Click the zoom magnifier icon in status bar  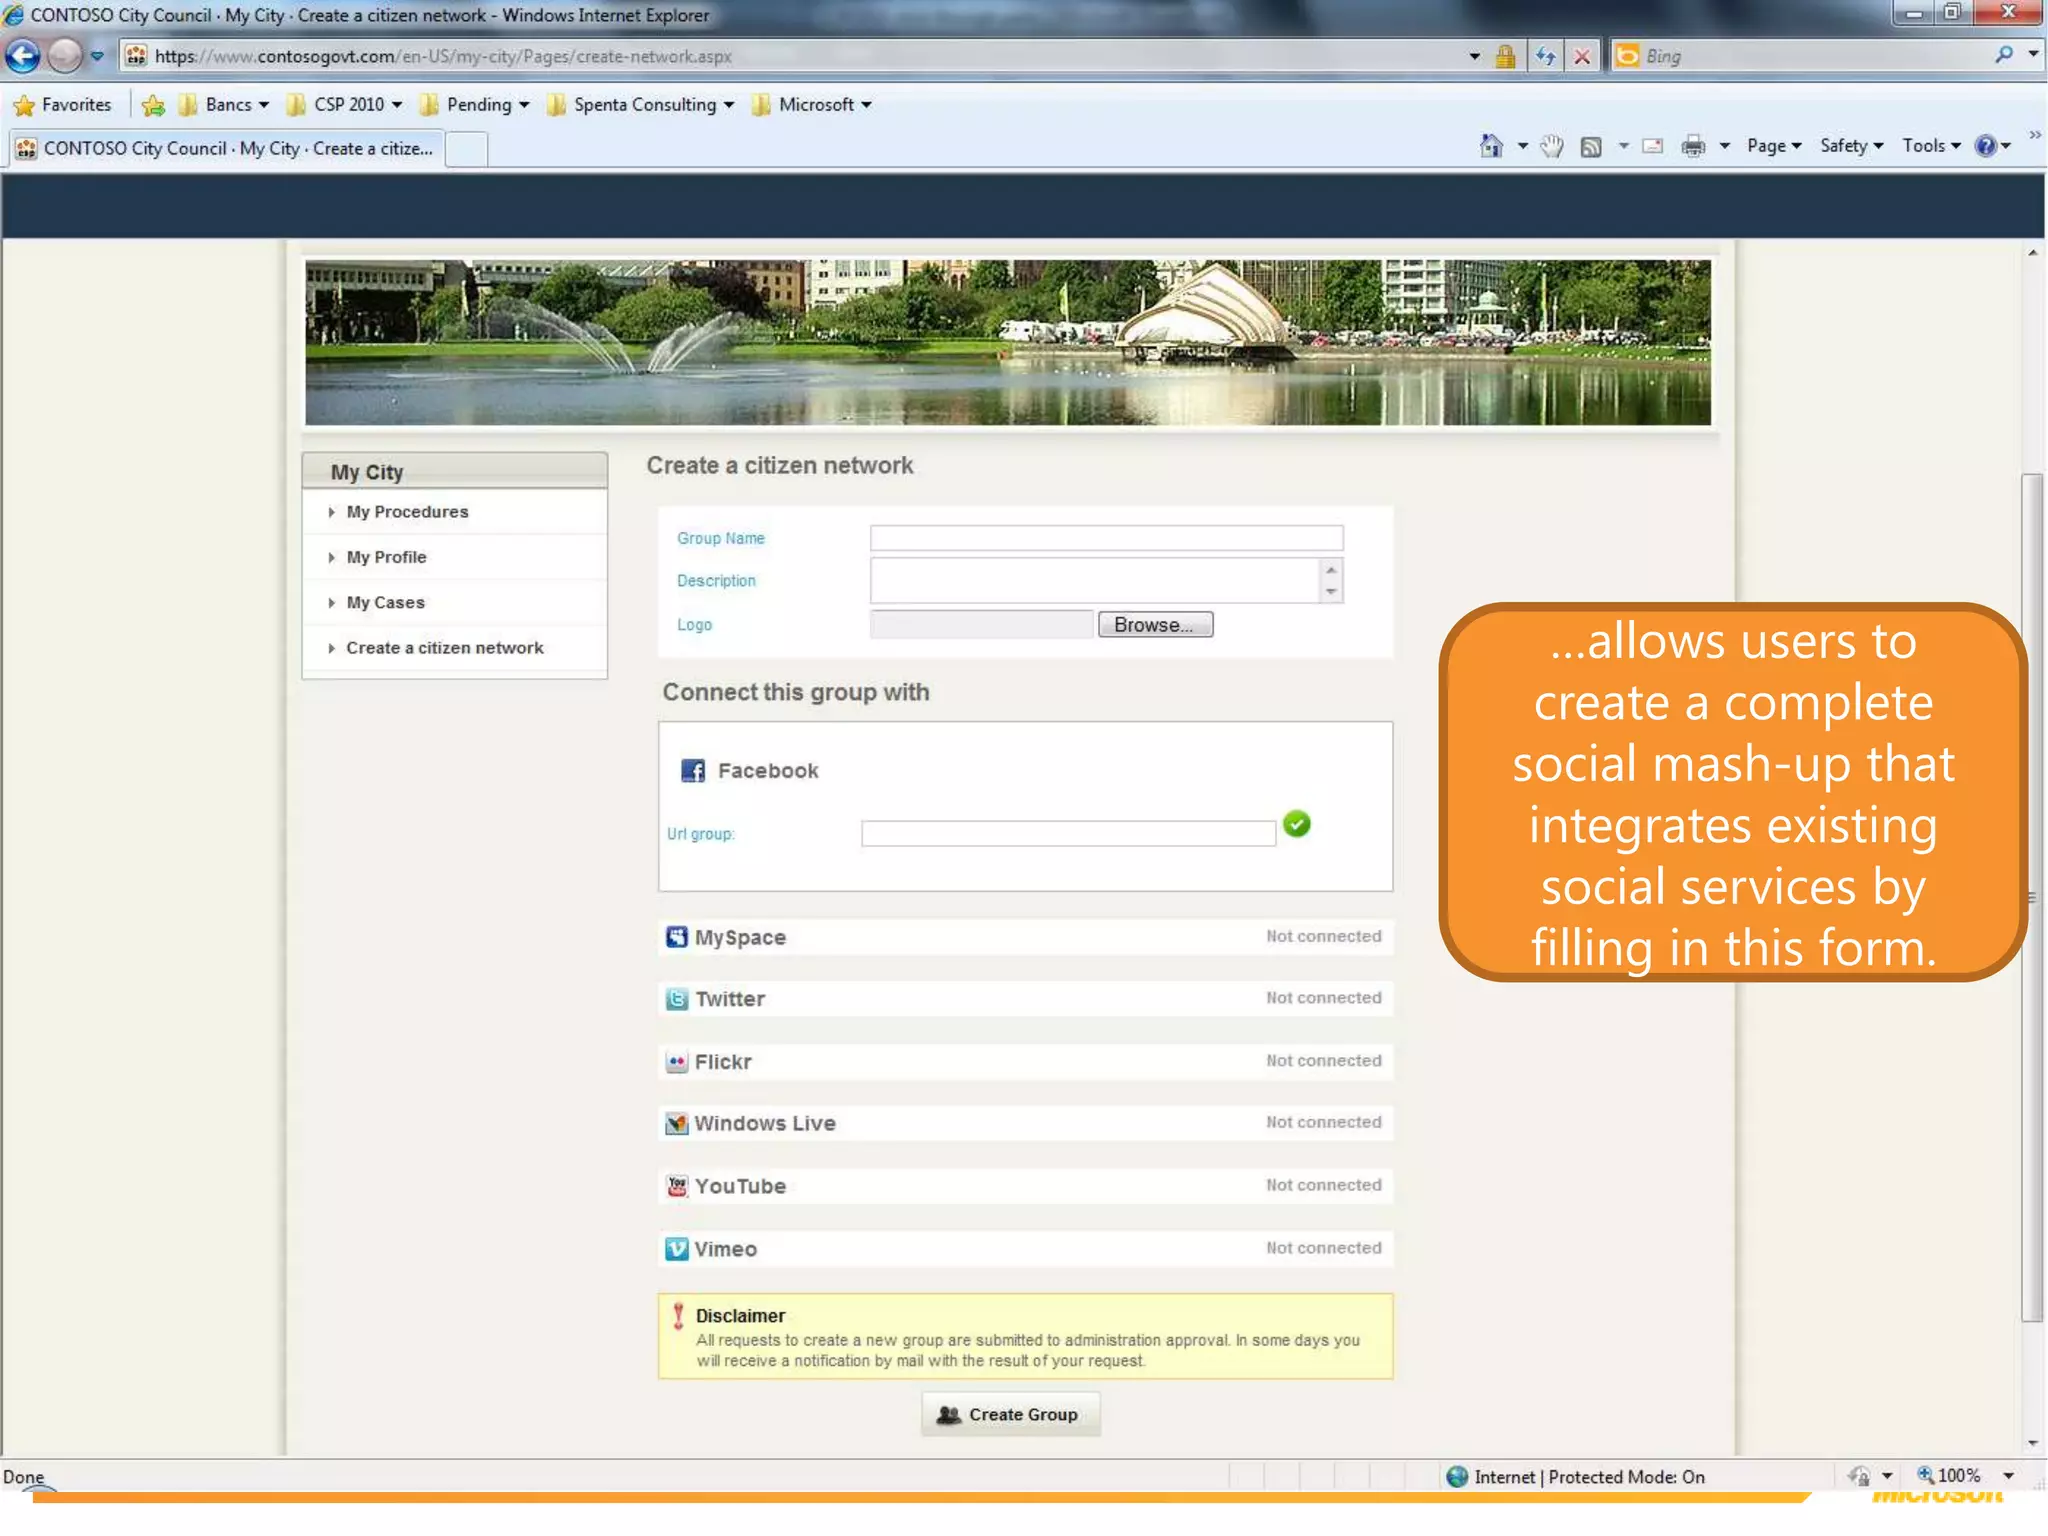pos(1924,1475)
